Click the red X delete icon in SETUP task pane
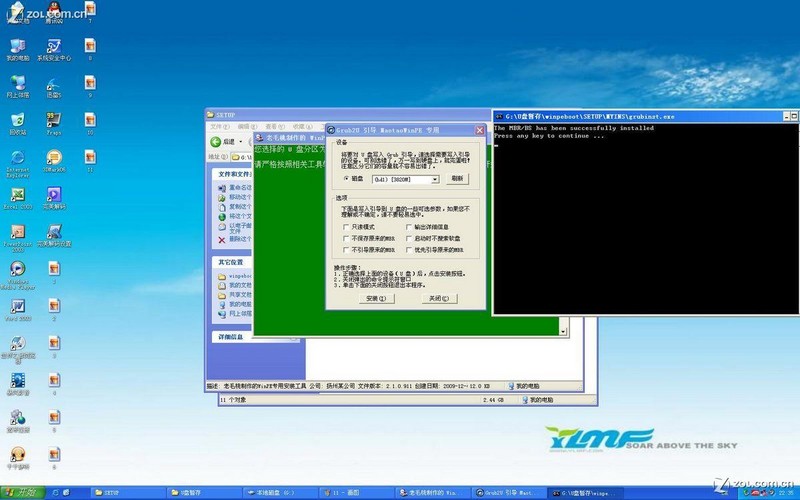The image size is (800, 500). 221,239
